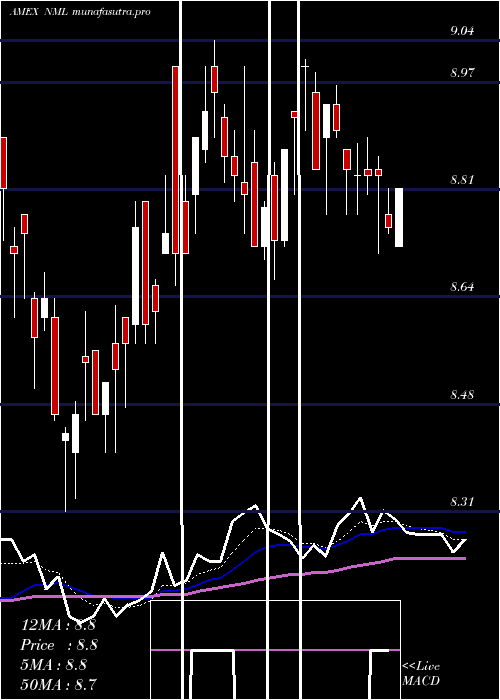Viewport: 500px width, 700px height.
Task: Select the 8.48 price level label
Action: click(x=462, y=395)
